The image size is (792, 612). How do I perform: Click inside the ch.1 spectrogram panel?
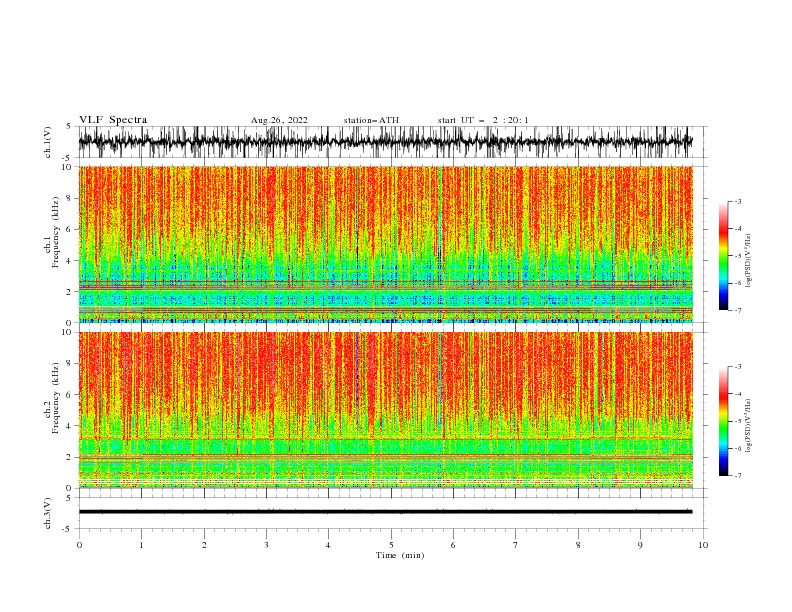coord(385,244)
